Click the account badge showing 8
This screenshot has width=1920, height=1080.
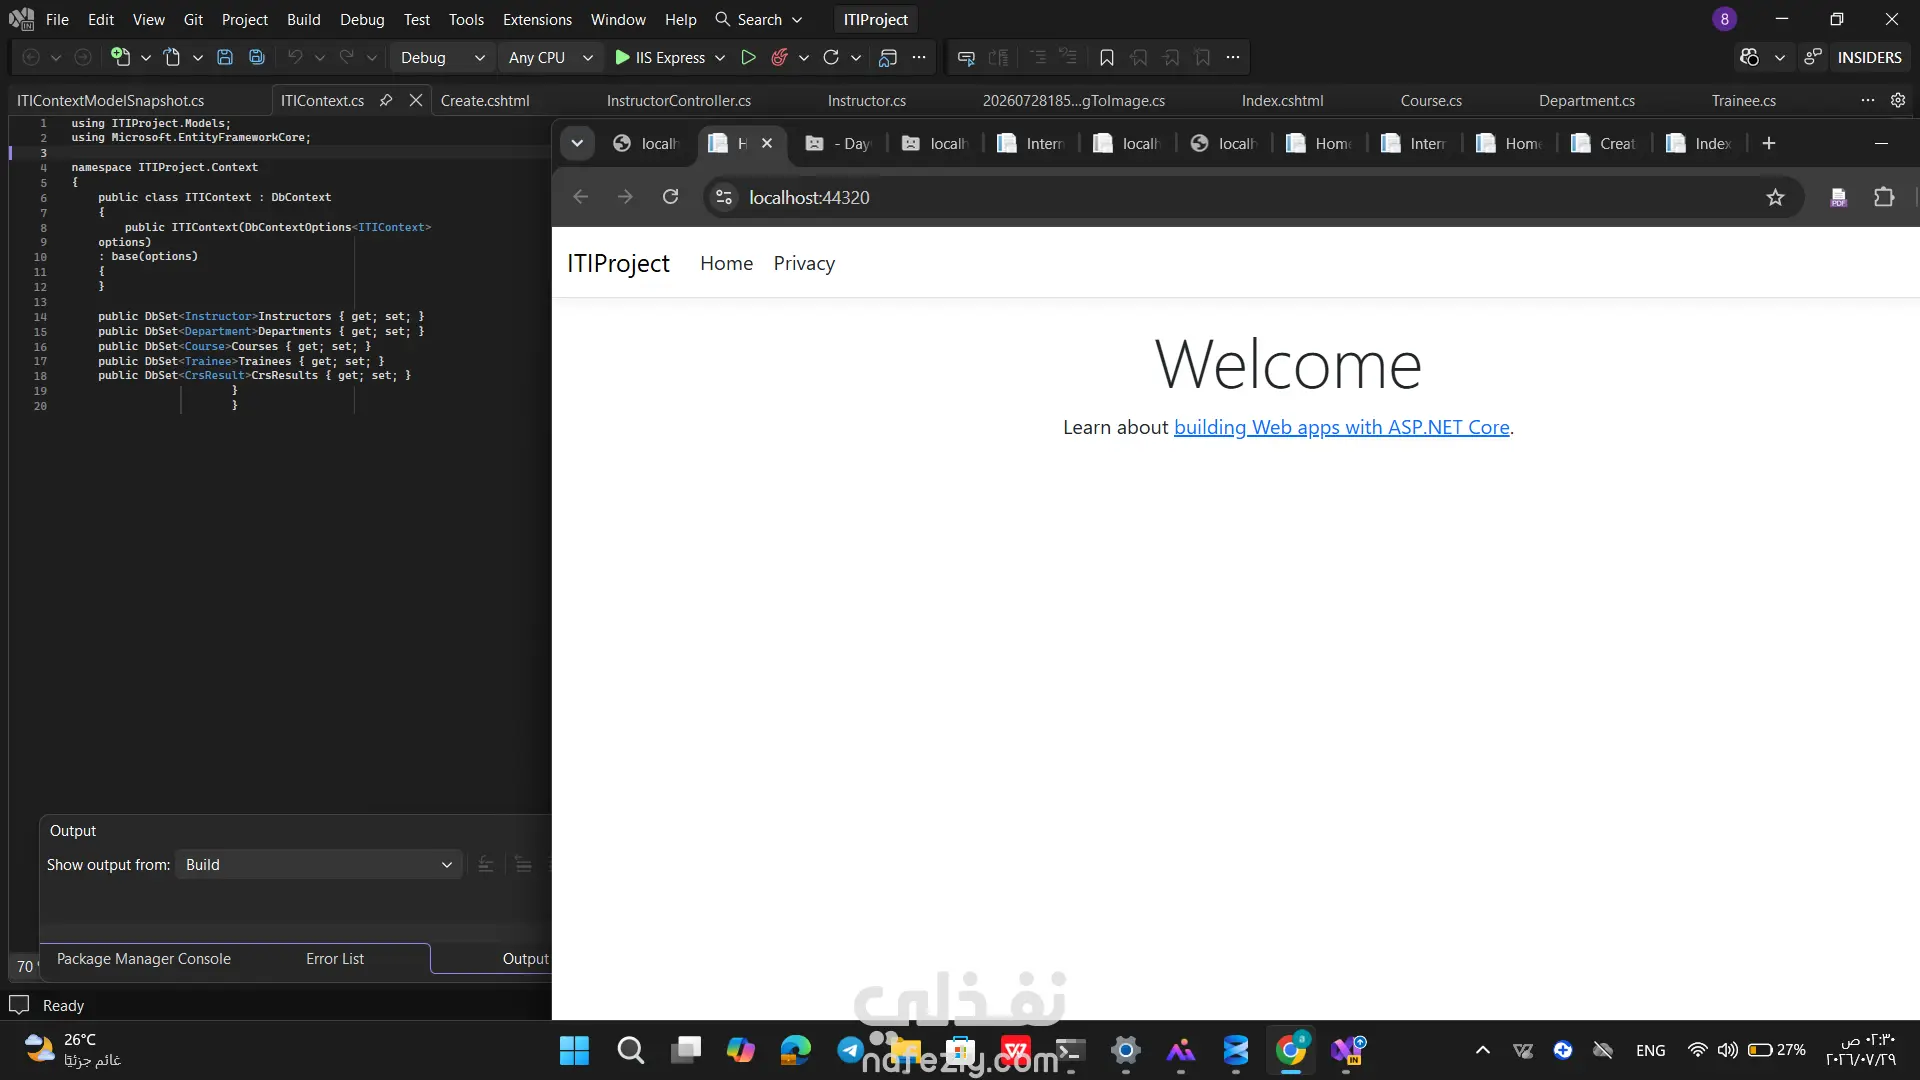pos(1724,19)
